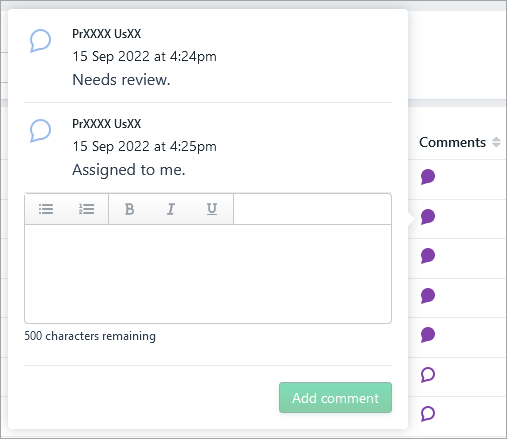
Task: Open comments from second filled purple bubble
Action: click(x=428, y=217)
